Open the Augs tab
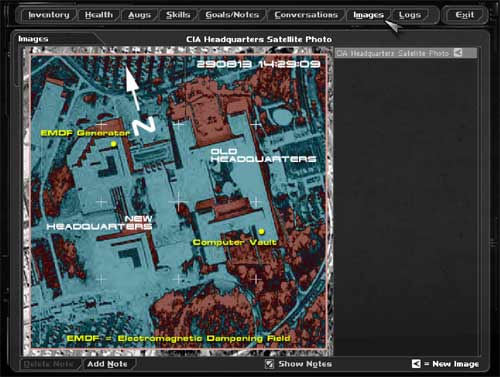 139,15
